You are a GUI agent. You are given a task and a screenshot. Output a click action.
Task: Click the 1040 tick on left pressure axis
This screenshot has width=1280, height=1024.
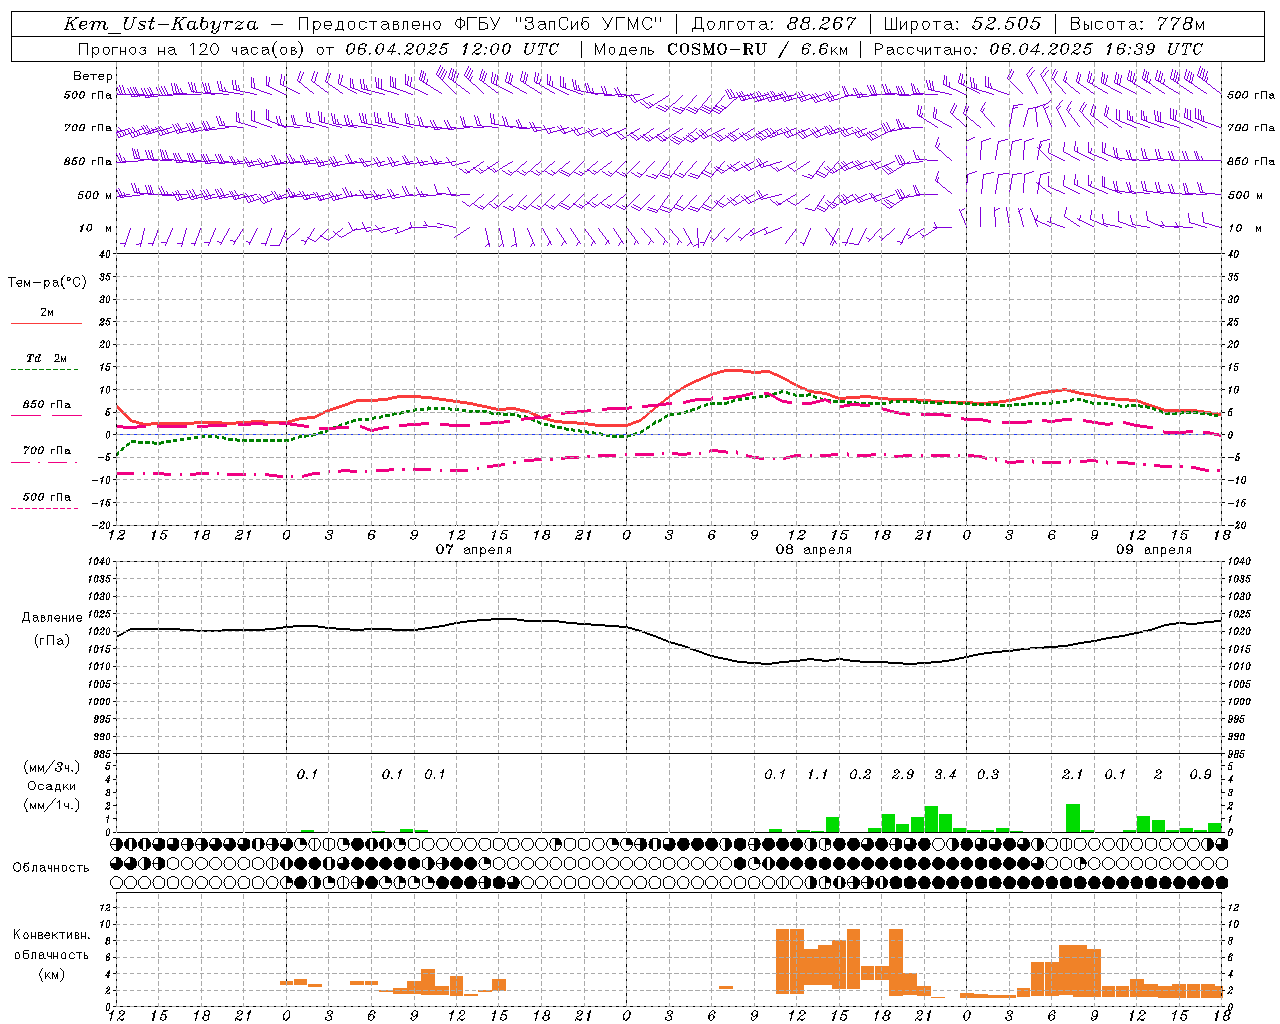(101, 562)
